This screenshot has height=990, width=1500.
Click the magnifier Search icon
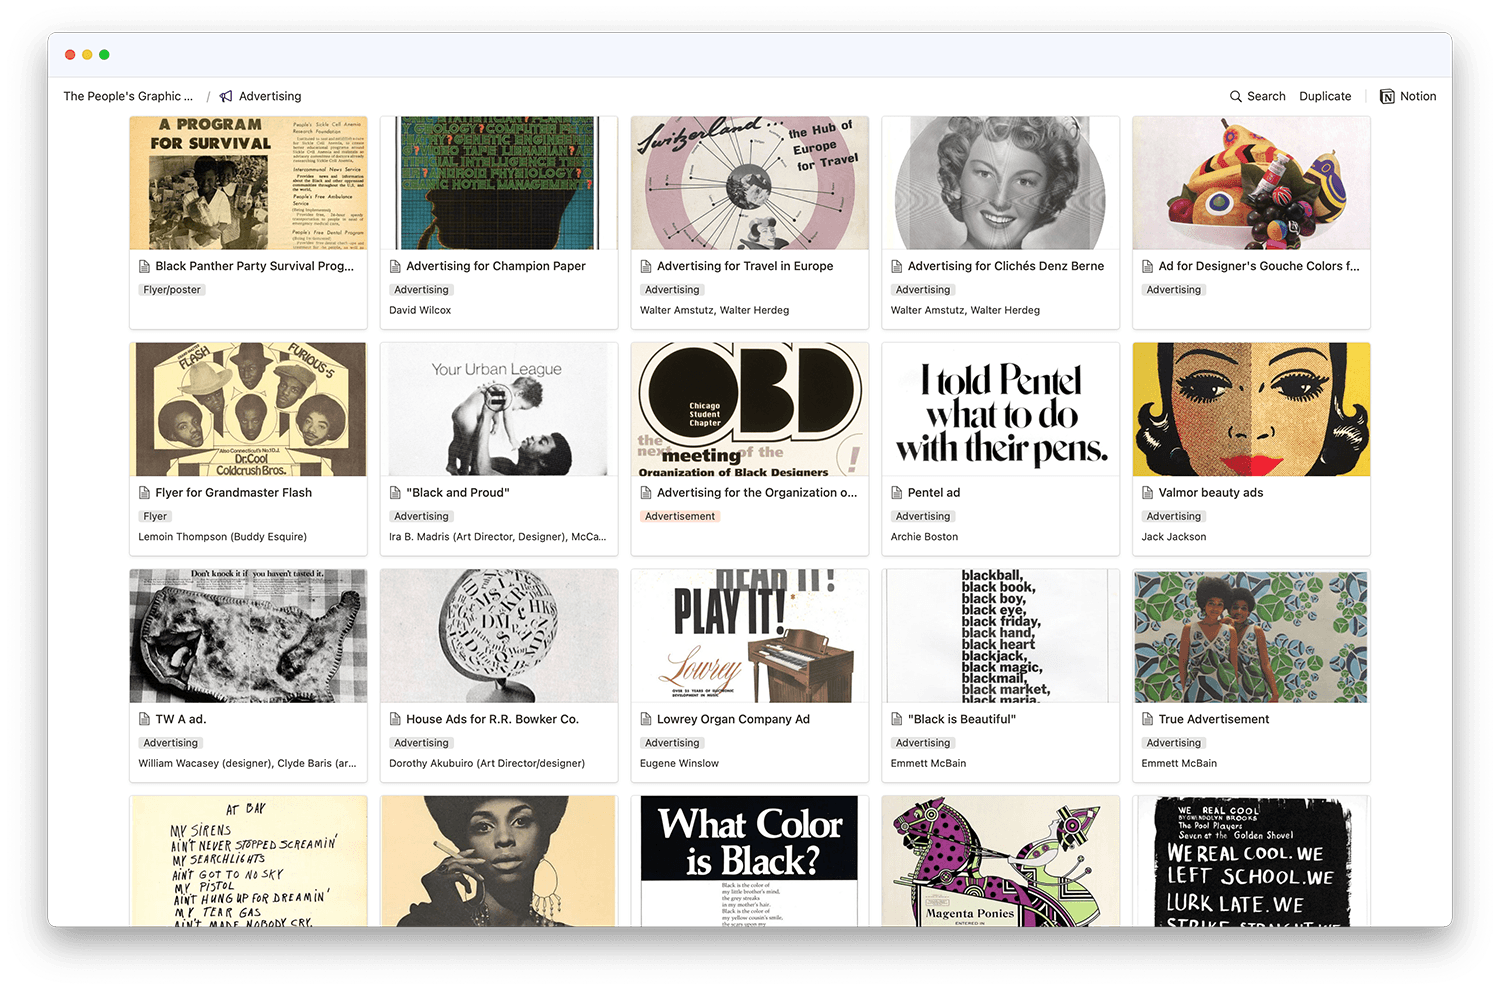pyautogui.click(x=1235, y=96)
